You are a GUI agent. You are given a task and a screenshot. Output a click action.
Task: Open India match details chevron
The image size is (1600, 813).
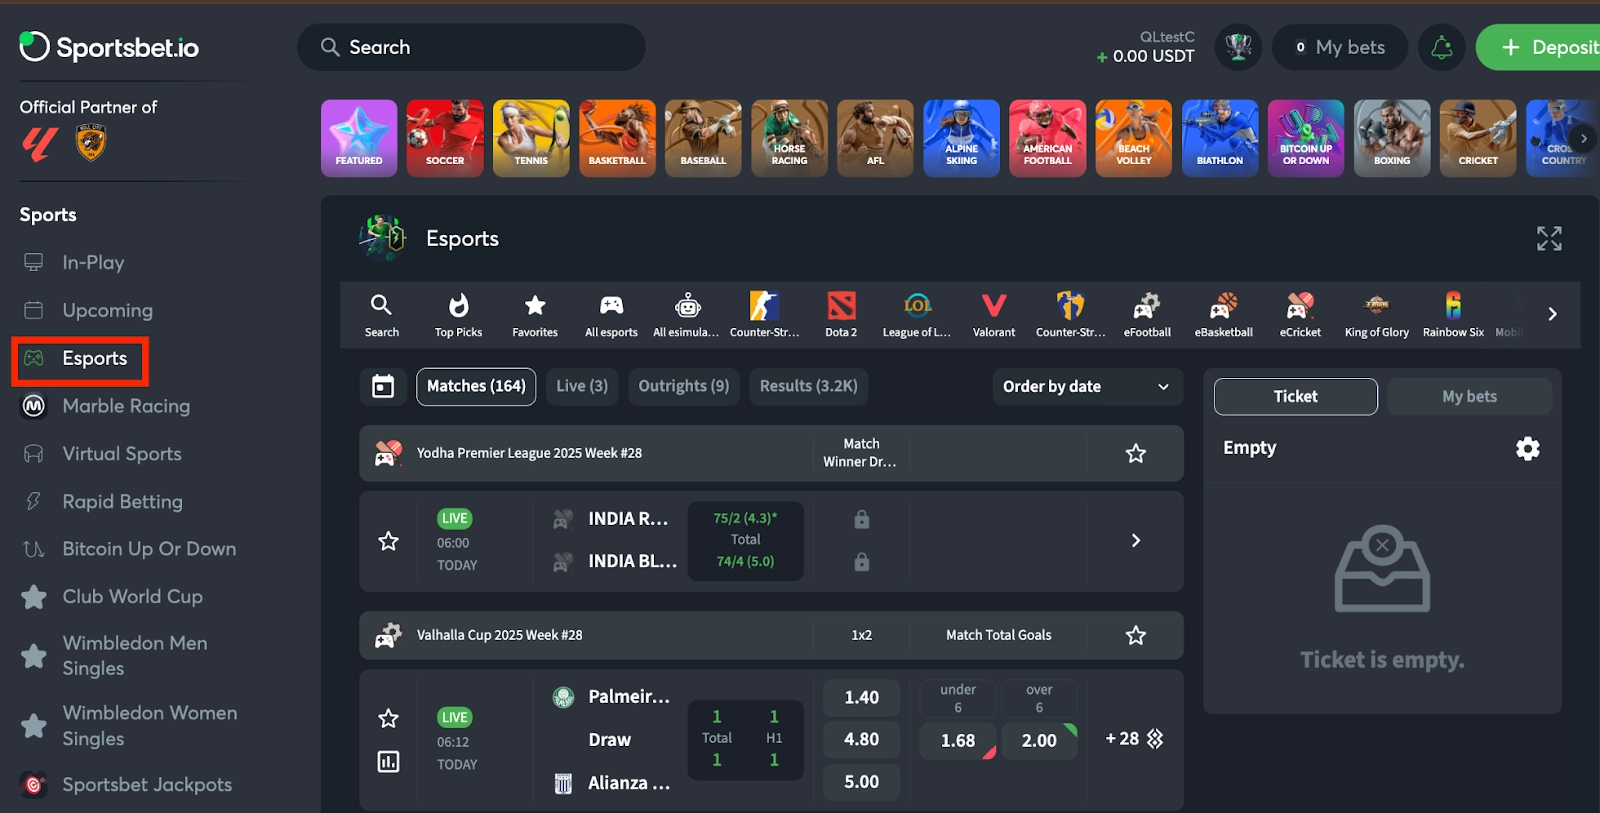coord(1136,540)
